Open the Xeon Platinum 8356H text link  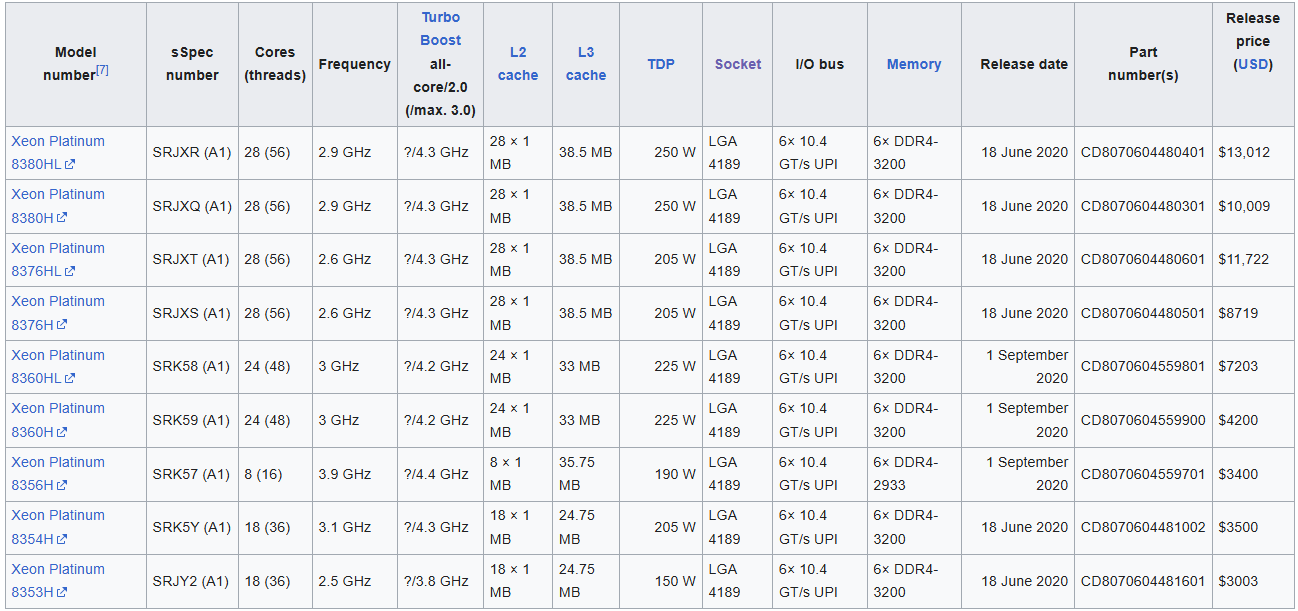pyautogui.click(x=58, y=462)
